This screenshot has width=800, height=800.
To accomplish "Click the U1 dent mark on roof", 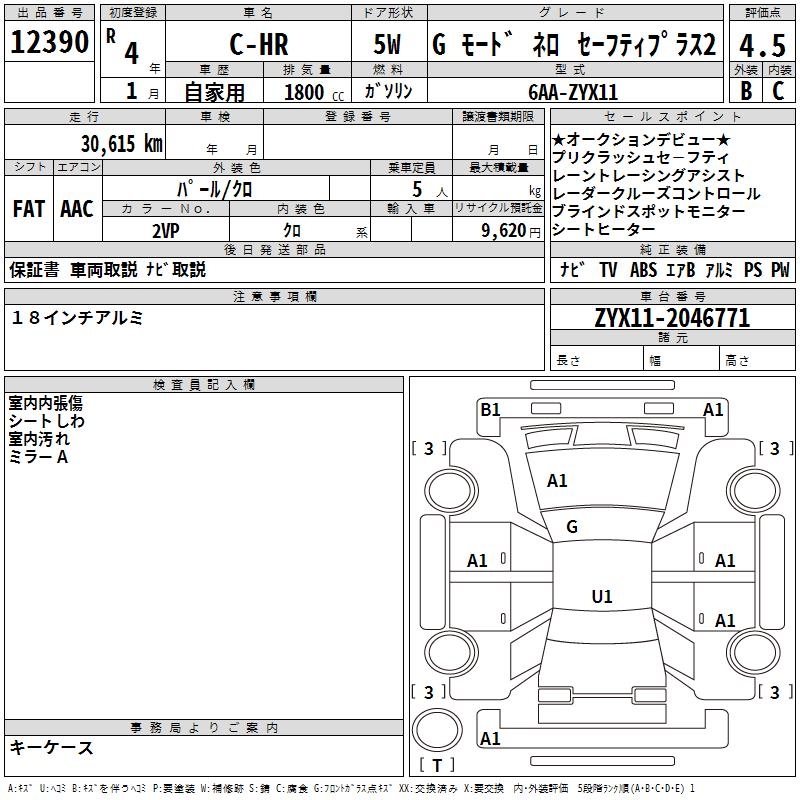I will point(602,596).
